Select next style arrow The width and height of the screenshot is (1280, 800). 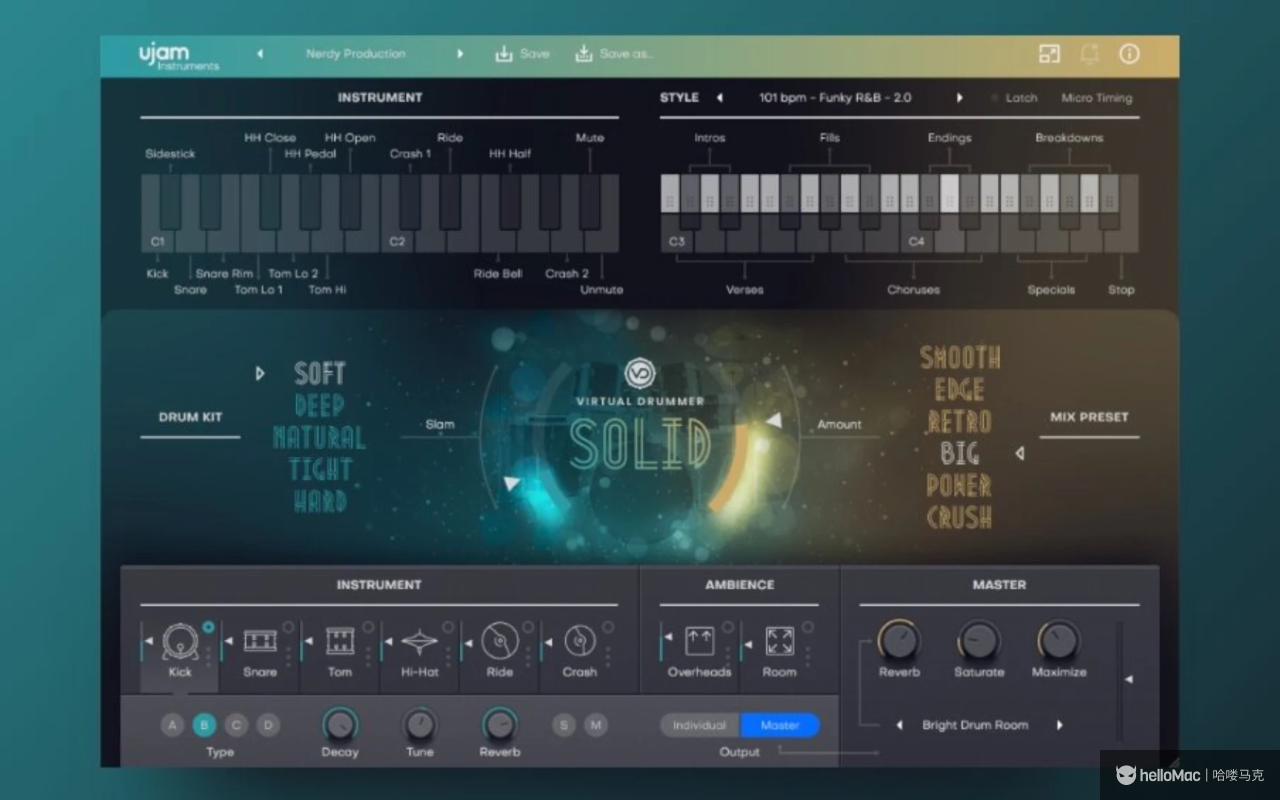(960, 98)
